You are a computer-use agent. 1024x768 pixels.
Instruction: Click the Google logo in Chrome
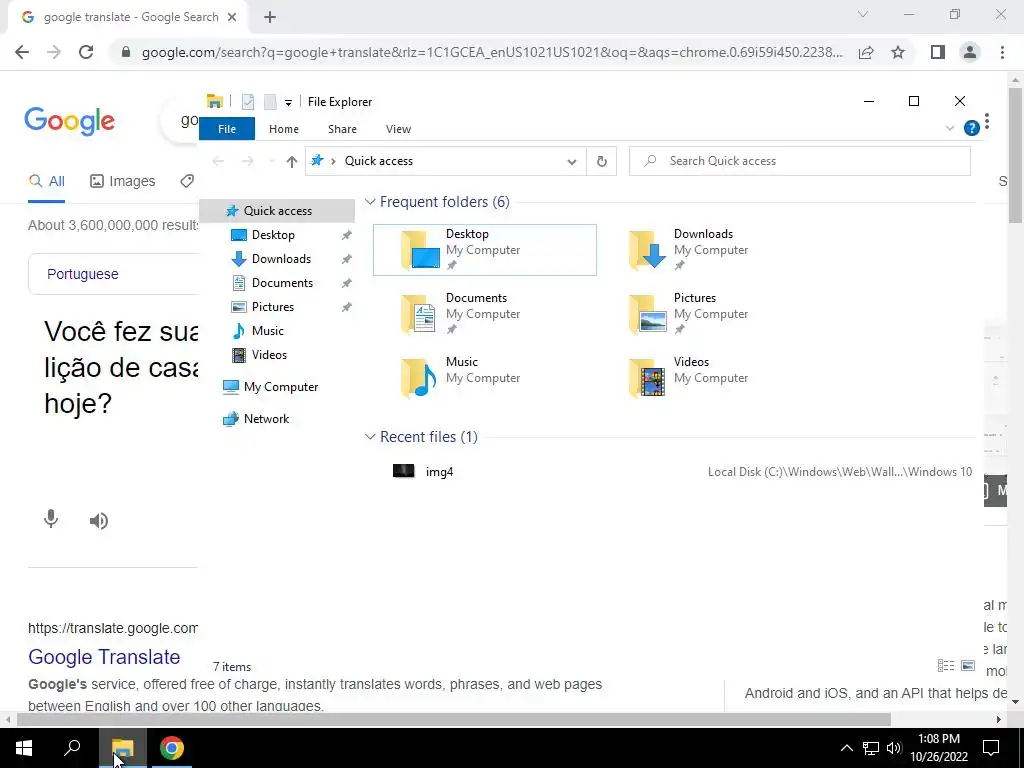(69, 121)
